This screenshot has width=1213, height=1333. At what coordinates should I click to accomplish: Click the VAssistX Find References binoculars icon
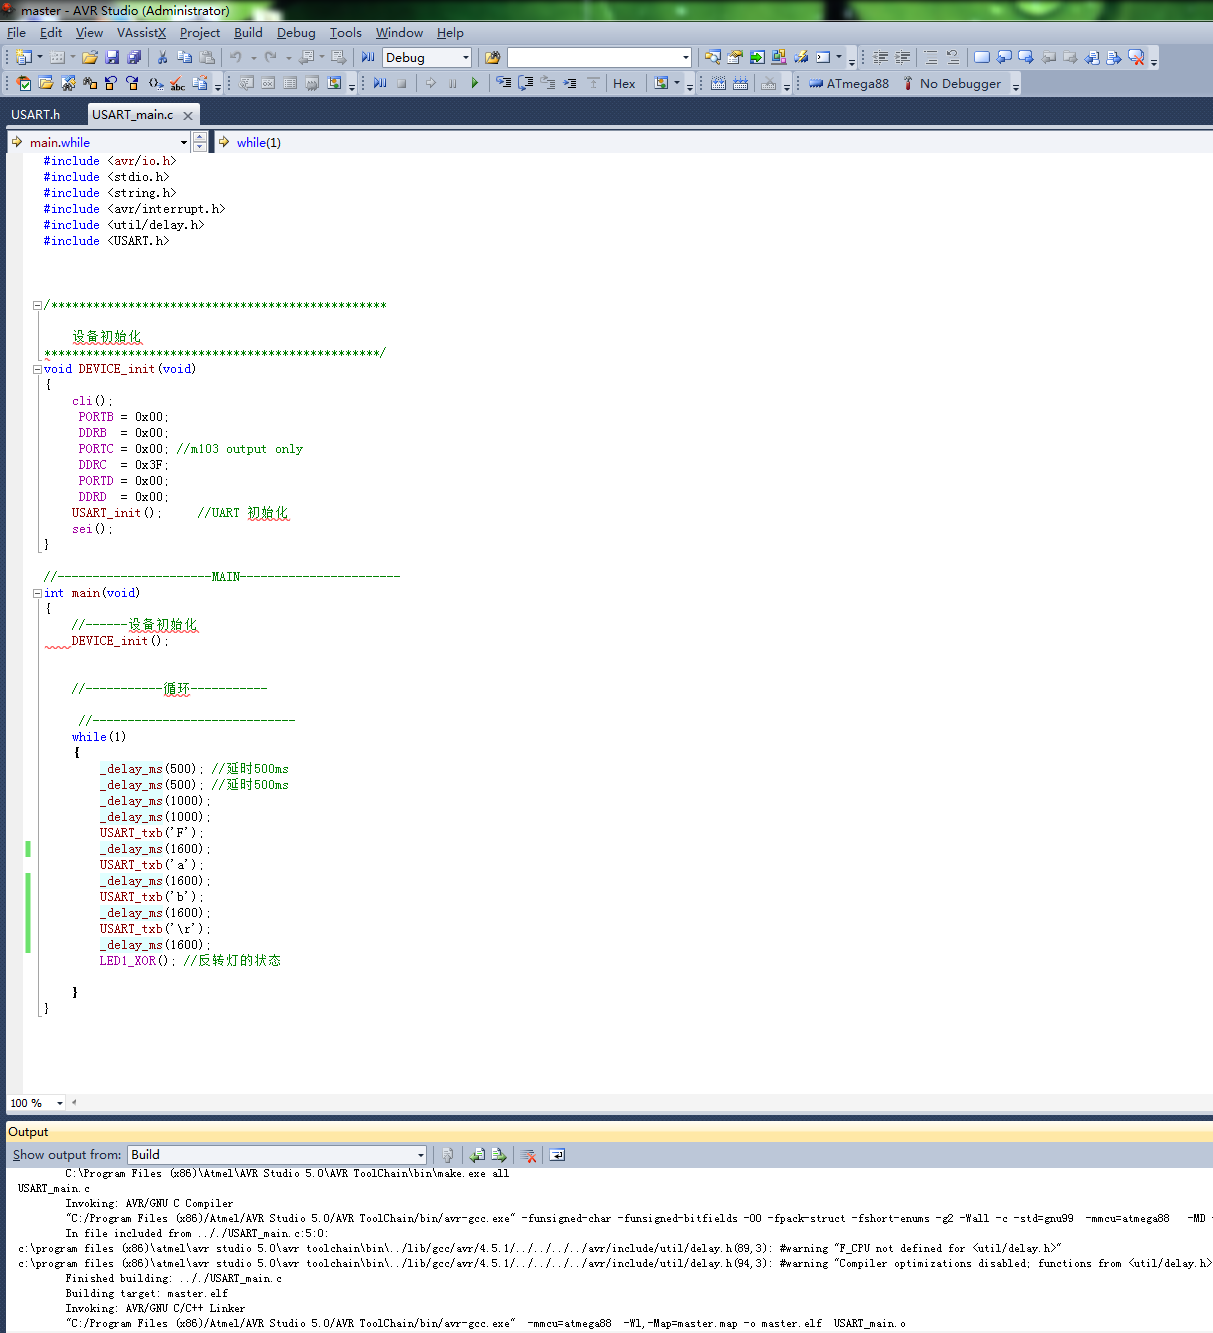[90, 84]
